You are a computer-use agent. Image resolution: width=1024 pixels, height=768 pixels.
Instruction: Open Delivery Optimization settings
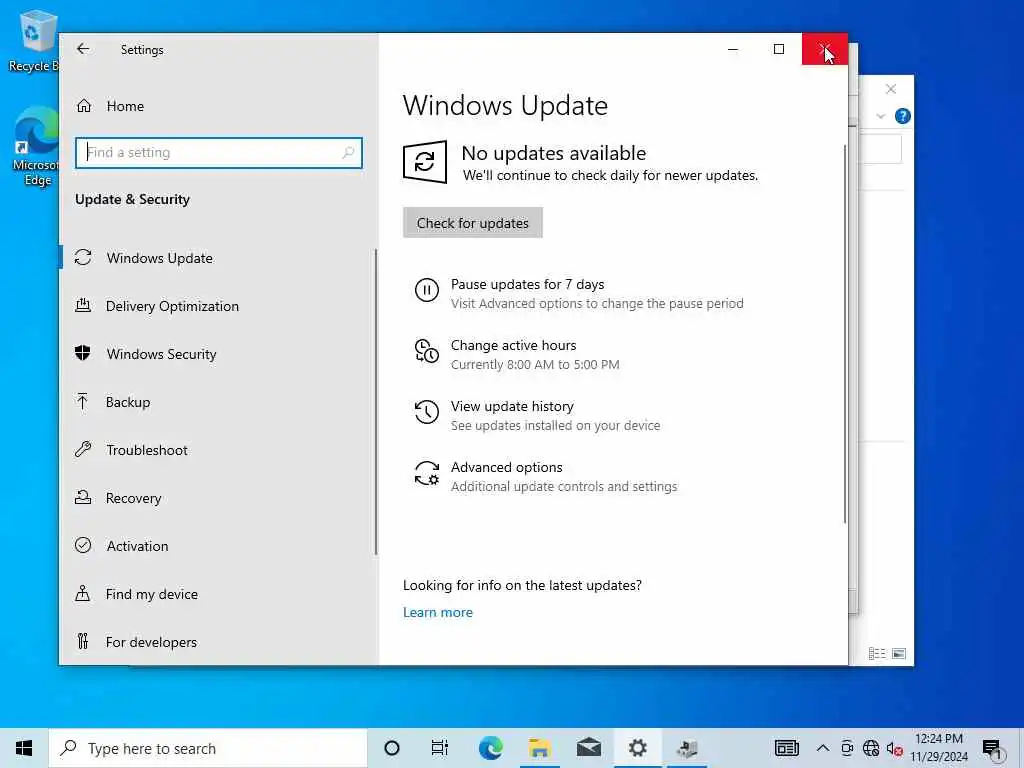172,306
